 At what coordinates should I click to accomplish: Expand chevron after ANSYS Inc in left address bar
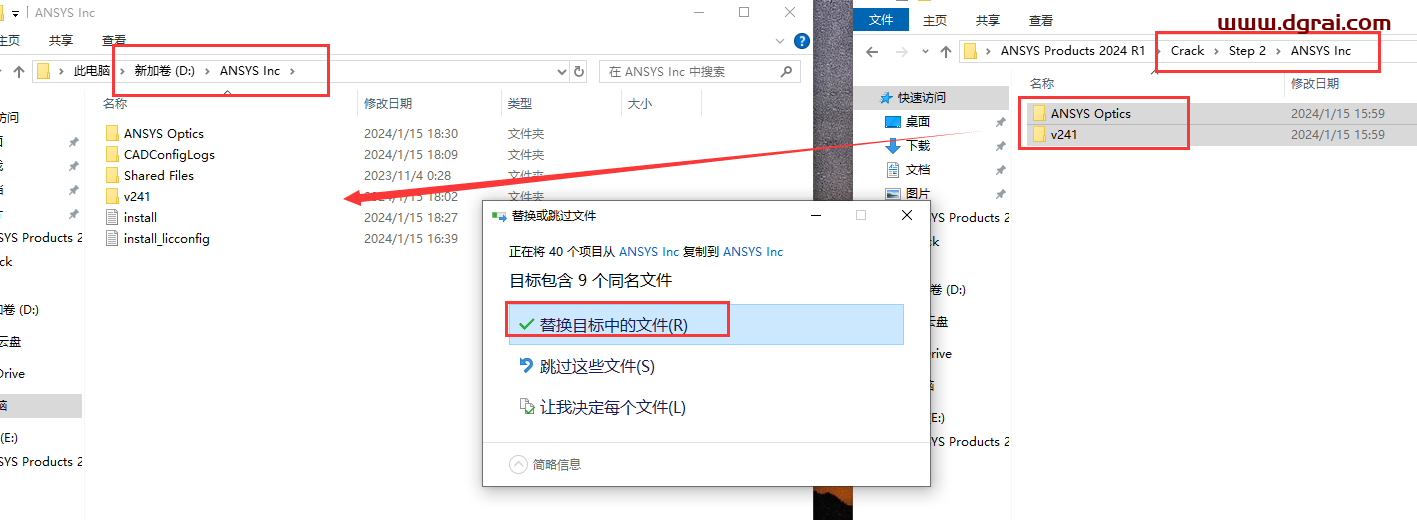292,72
